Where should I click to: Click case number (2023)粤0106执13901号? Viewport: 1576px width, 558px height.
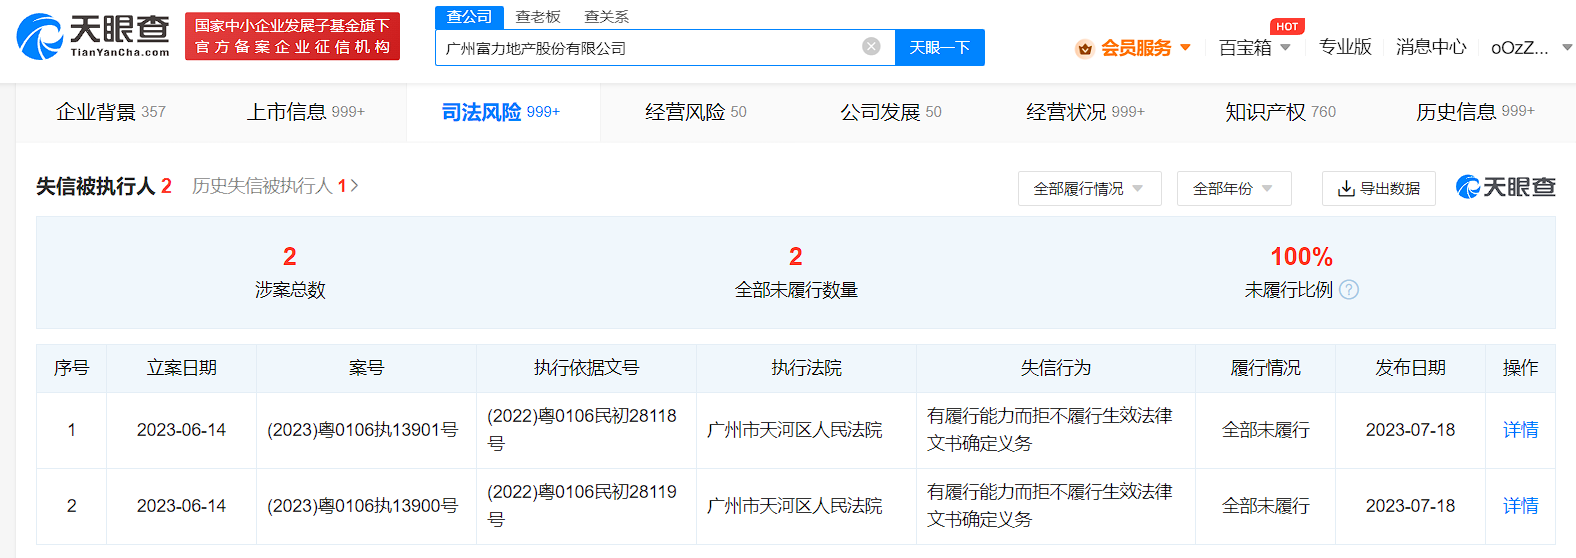point(363,430)
